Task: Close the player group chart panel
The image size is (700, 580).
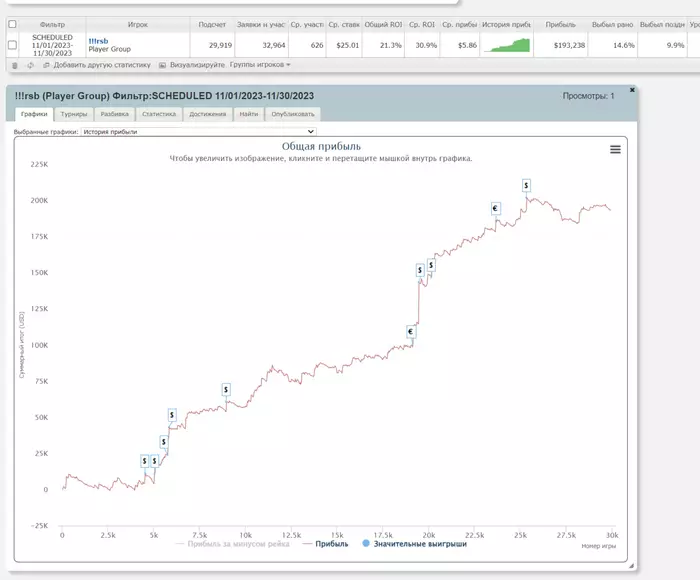Action: click(632, 90)
